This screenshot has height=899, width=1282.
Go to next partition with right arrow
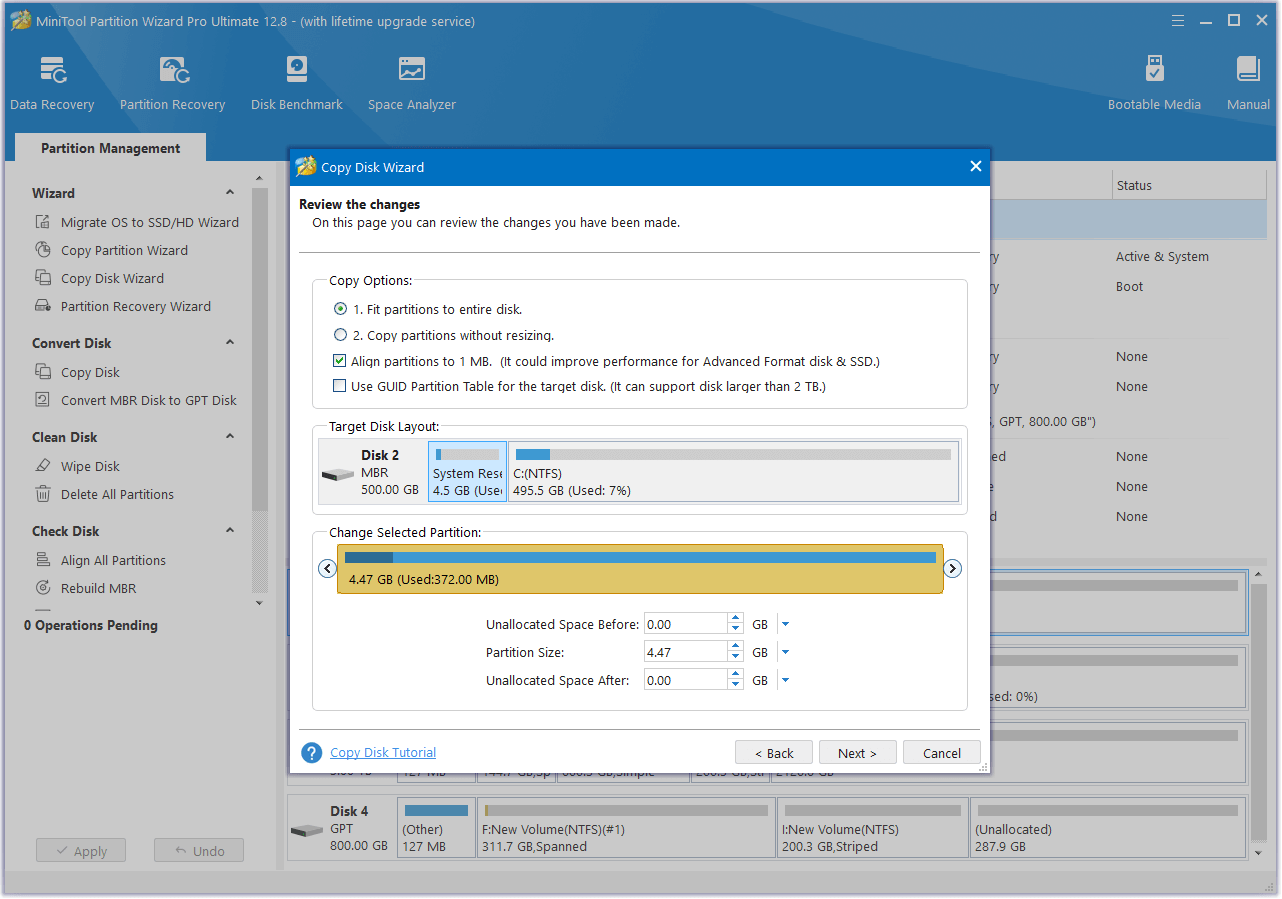[x=953, y=568]
